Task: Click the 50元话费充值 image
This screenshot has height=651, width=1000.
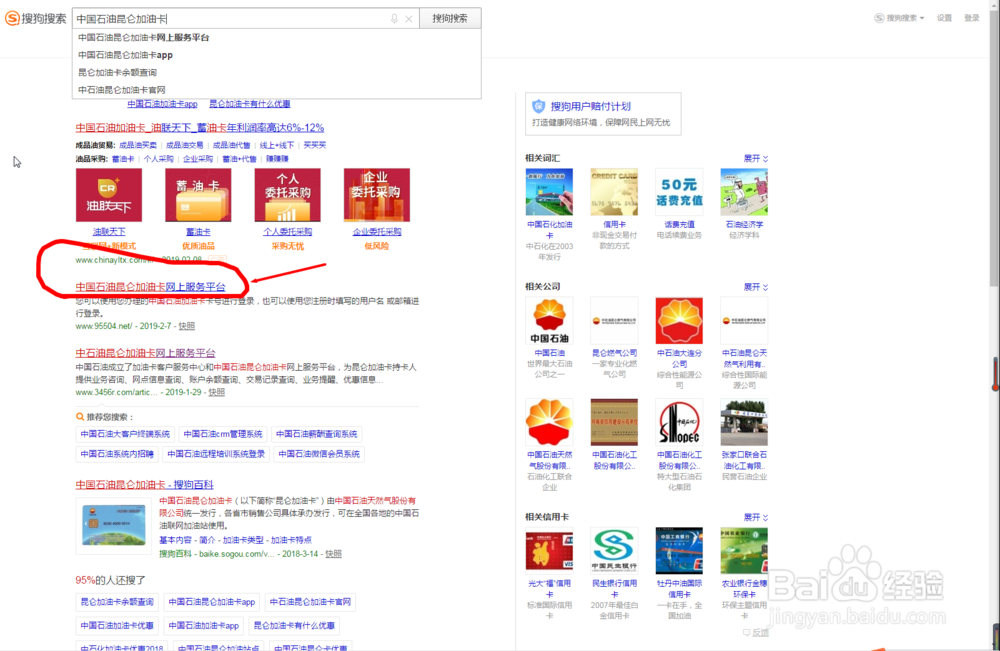Action: [679, 192]
